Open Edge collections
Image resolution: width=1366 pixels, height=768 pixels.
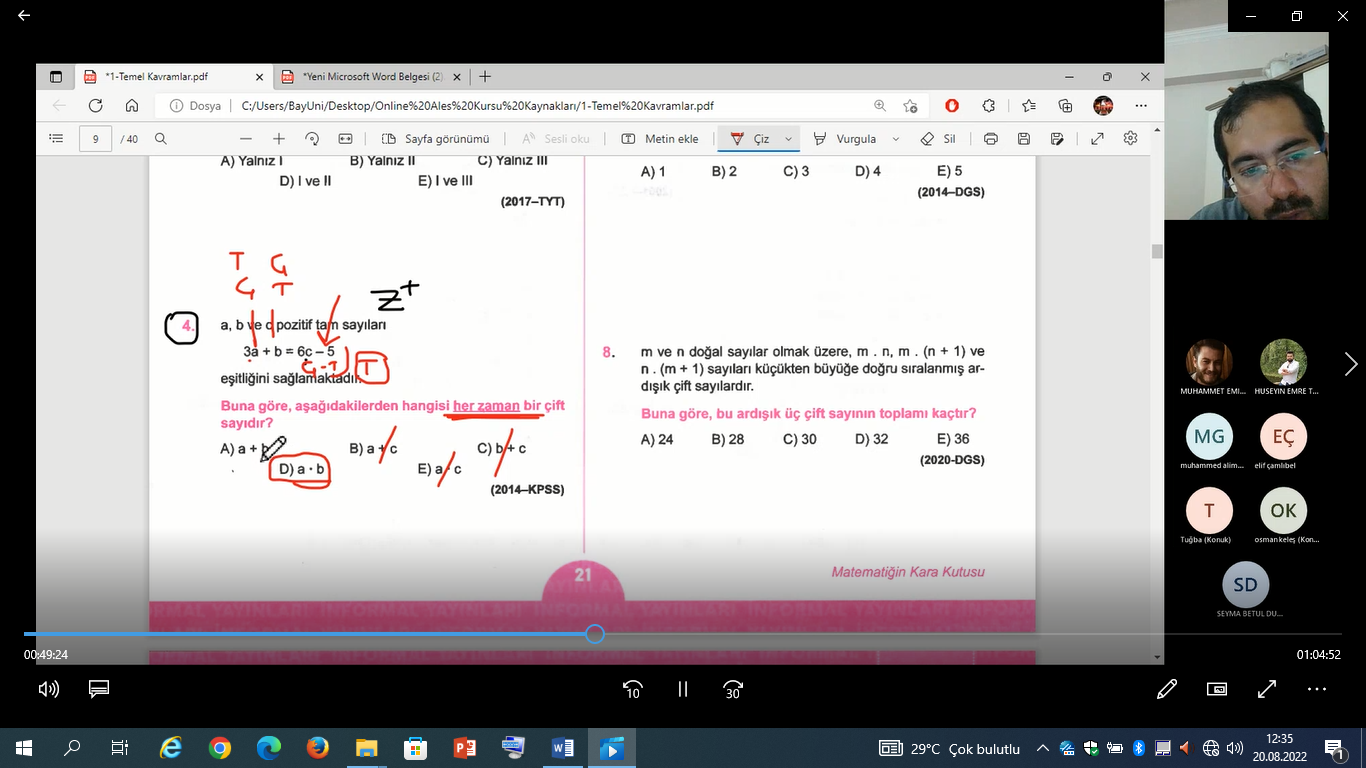pos(1065,106)
